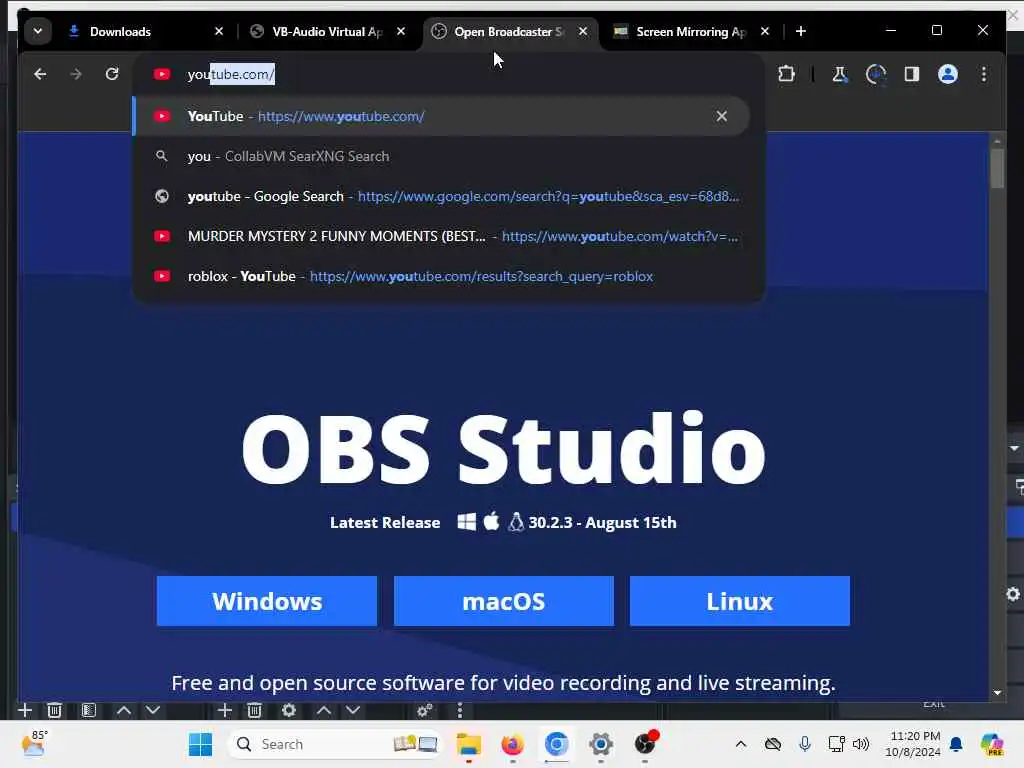1024x768 pixels.
Task: Open the Copilot PRE icon in taskbar
Action: (x=992, y=744)
